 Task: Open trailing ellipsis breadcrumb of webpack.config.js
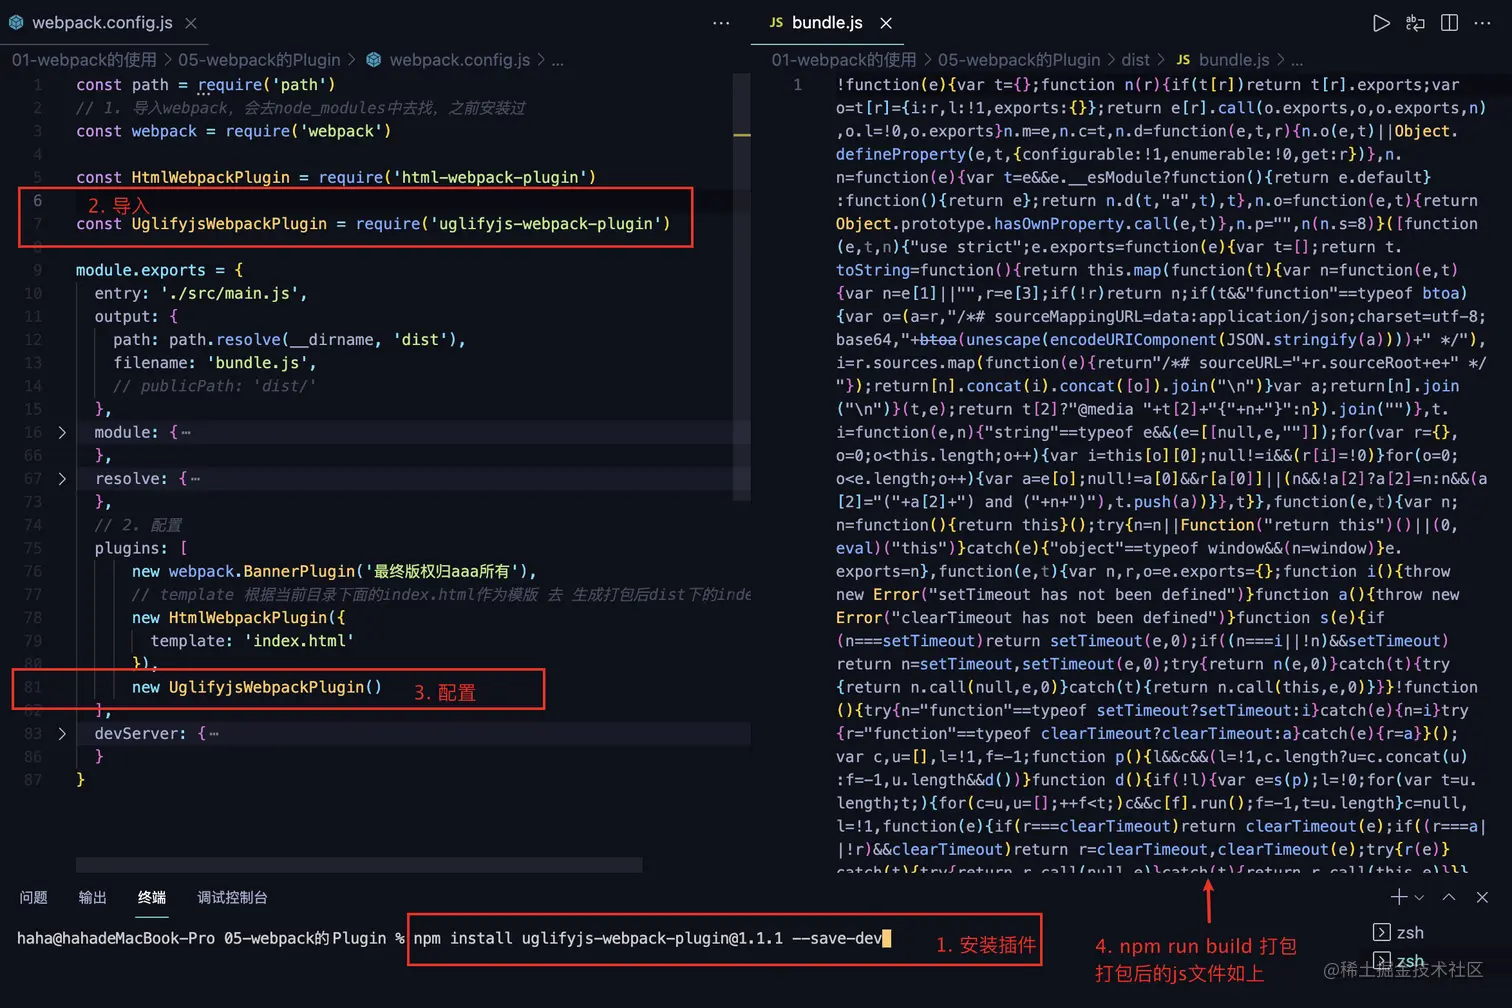pos(558,61)
